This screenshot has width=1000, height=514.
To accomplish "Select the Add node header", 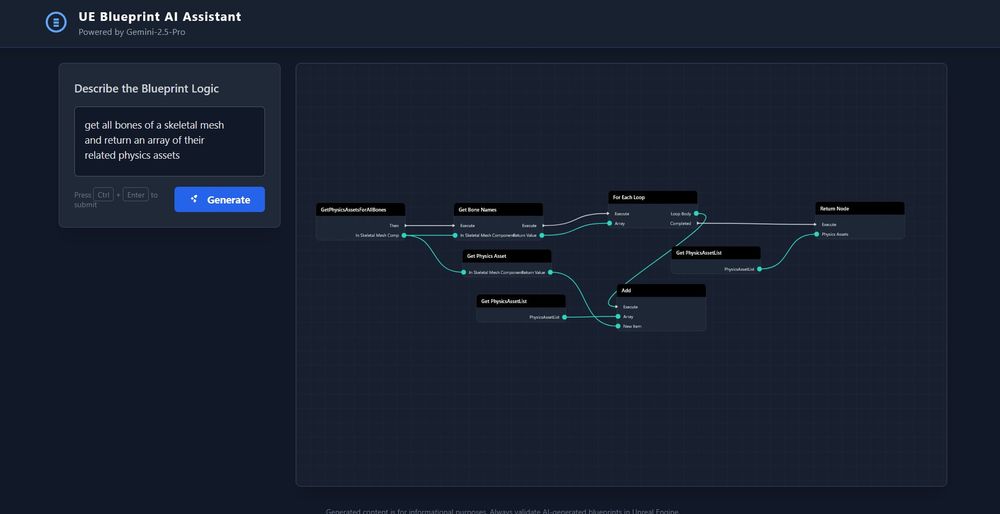I will pos(661,291).
